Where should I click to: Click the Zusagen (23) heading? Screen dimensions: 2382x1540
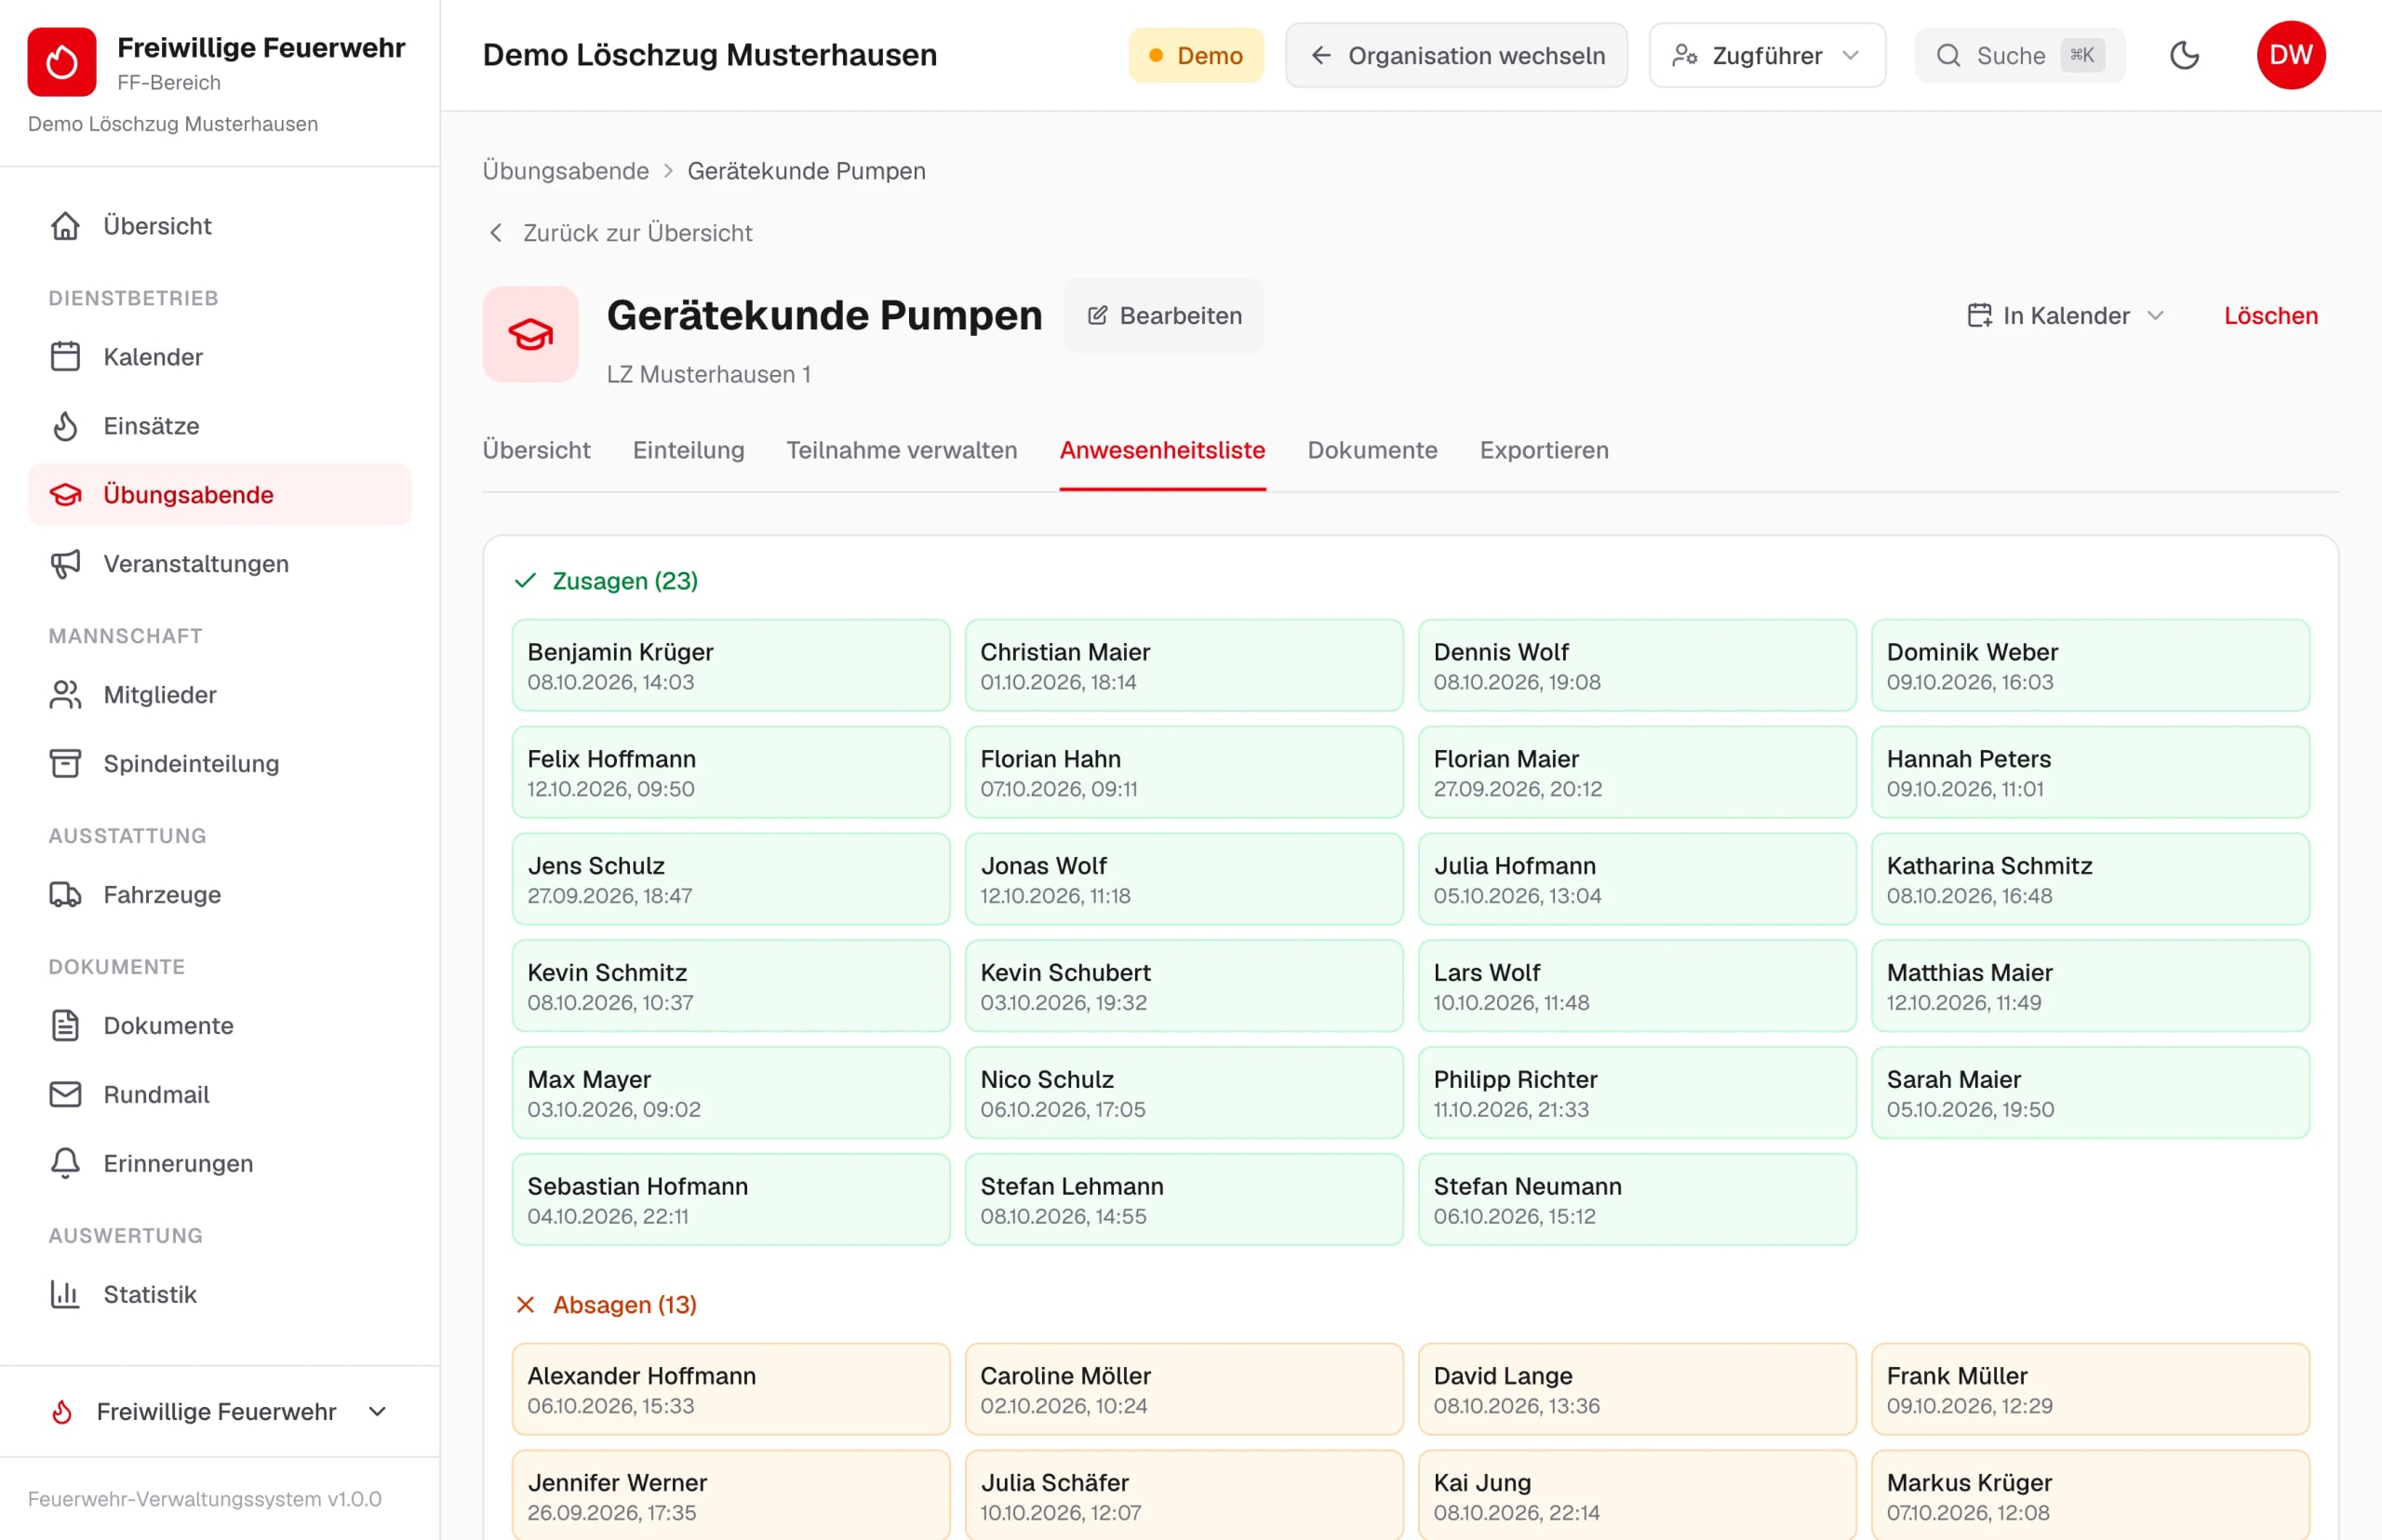tap(625, 581)
